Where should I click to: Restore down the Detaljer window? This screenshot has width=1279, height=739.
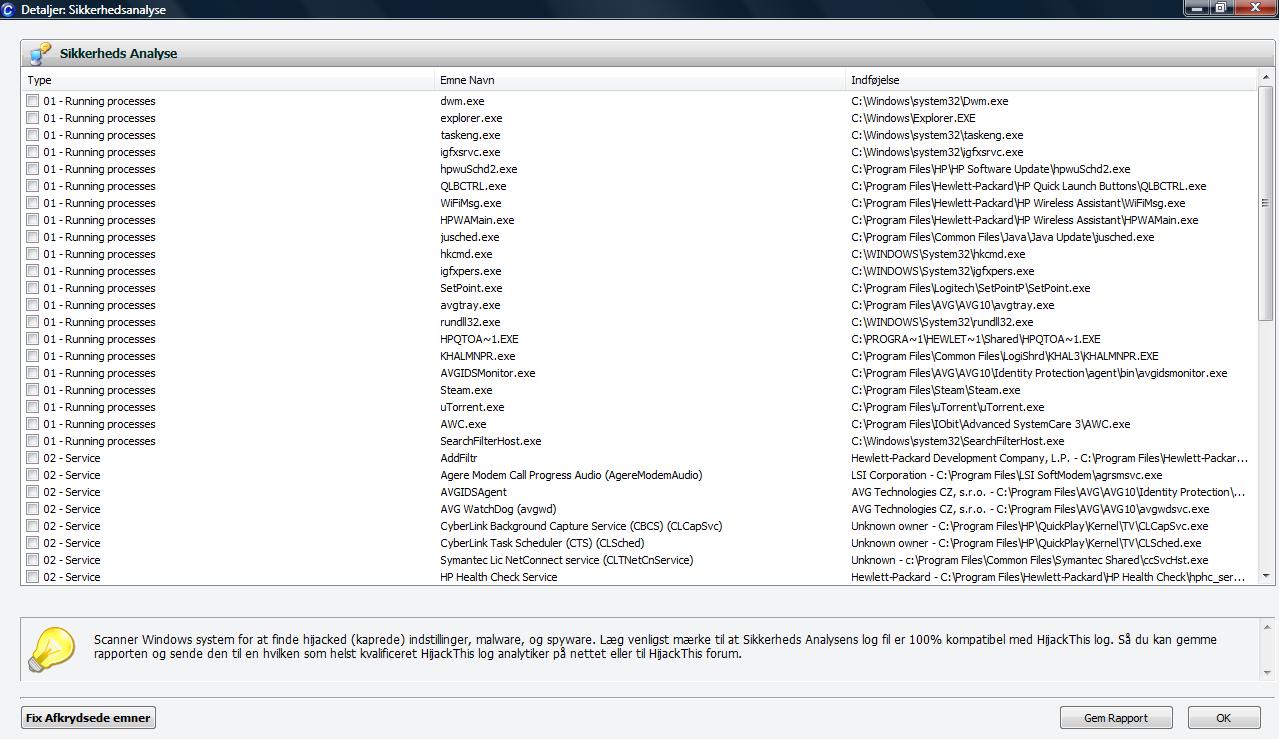1221,8
